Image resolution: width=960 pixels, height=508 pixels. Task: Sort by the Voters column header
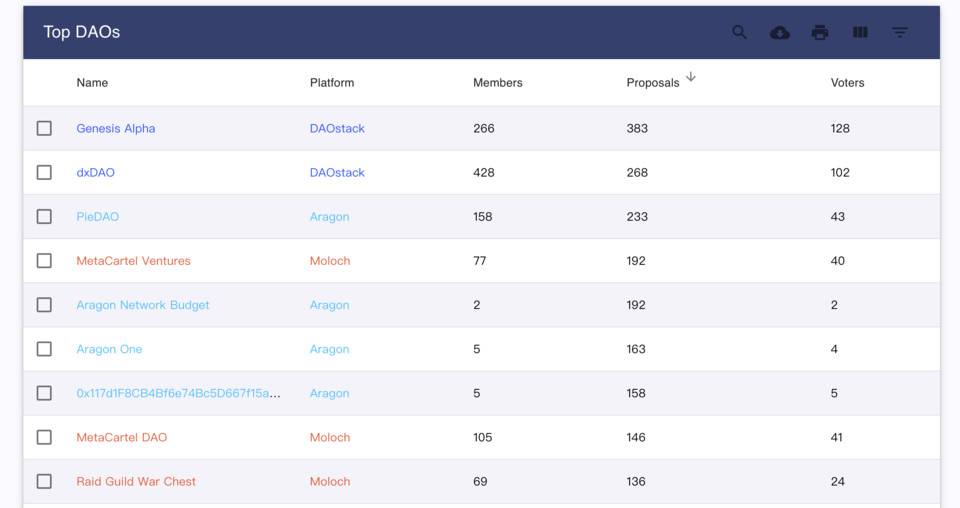pos(847,83)
